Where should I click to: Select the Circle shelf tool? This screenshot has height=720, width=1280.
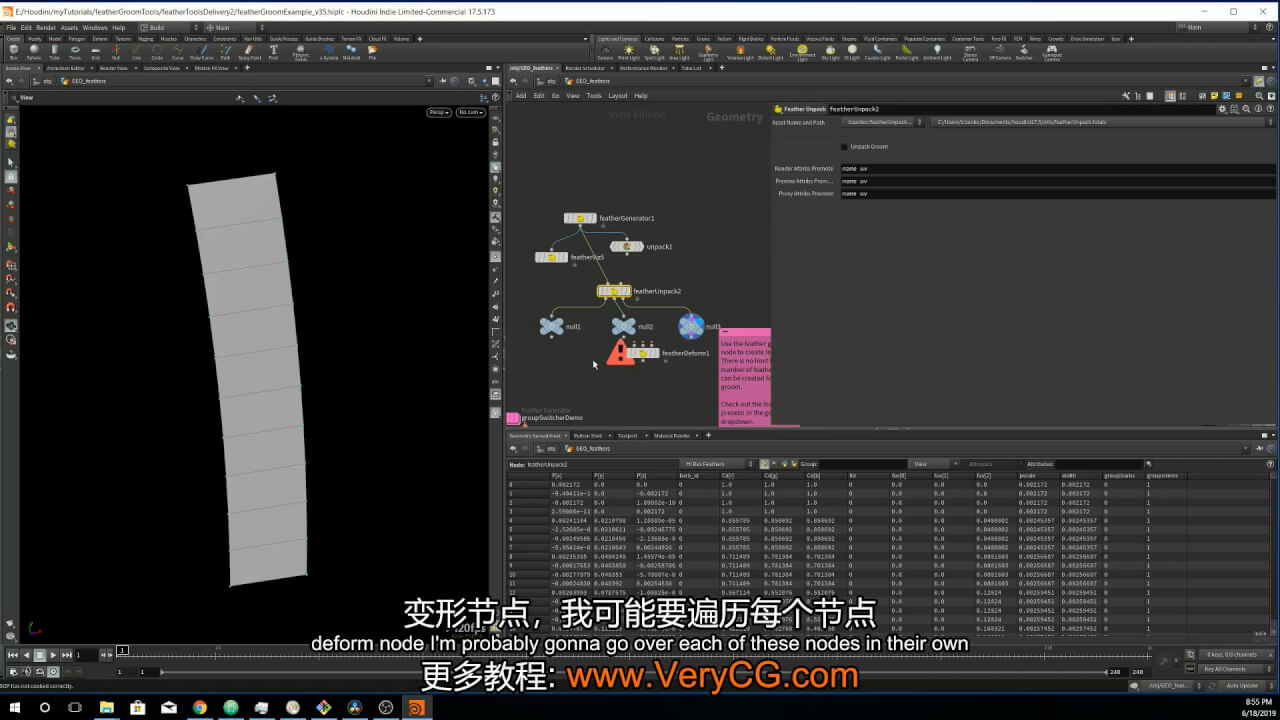(x=157, y=52)
